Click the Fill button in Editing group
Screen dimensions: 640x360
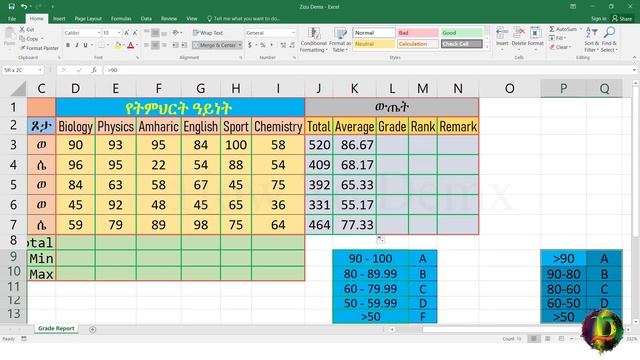[558, 38]
